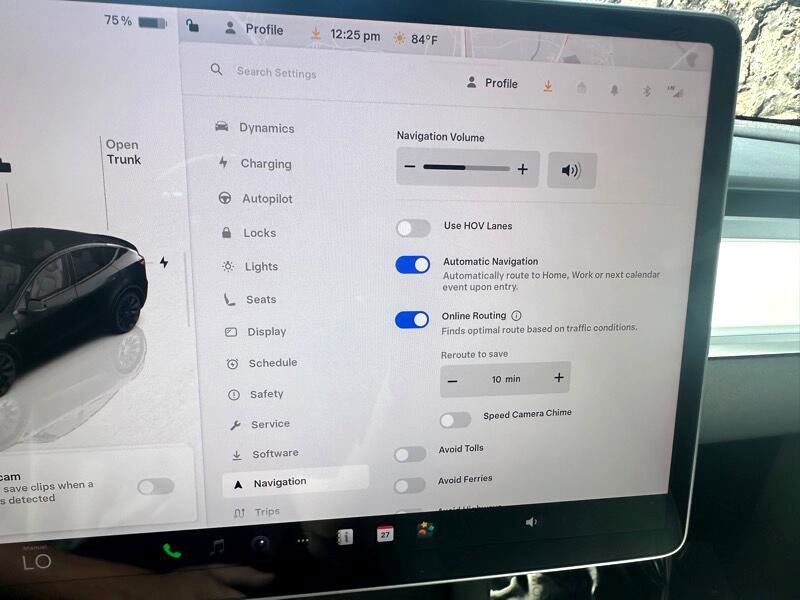Tap the speaker icon beside Navigation Volume

[571, 170]
